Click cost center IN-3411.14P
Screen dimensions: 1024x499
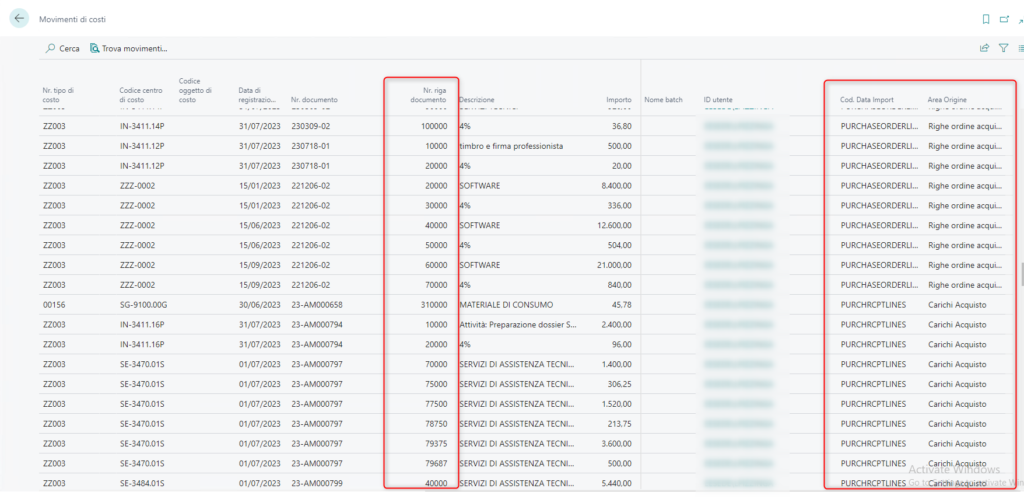[141, 126]
